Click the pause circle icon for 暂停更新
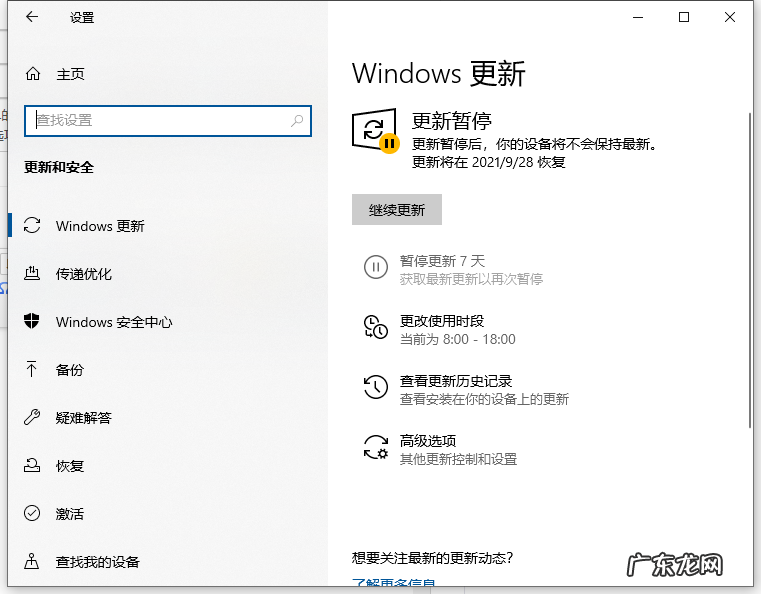 tap(376, 267)
